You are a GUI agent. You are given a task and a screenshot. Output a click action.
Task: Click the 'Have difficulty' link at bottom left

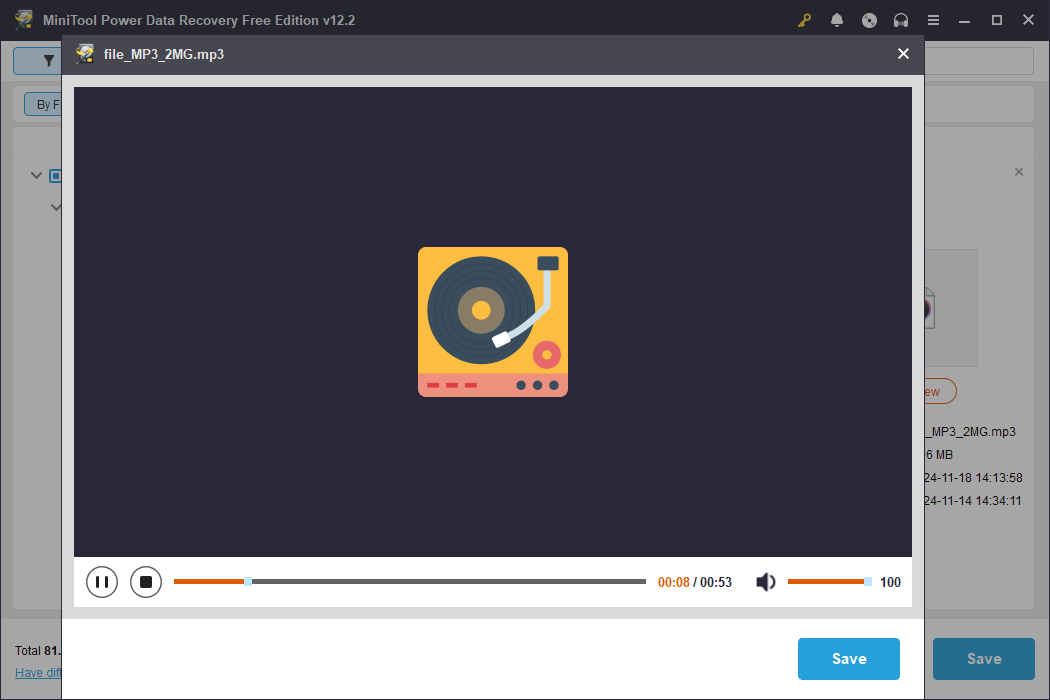pos(38,673)
